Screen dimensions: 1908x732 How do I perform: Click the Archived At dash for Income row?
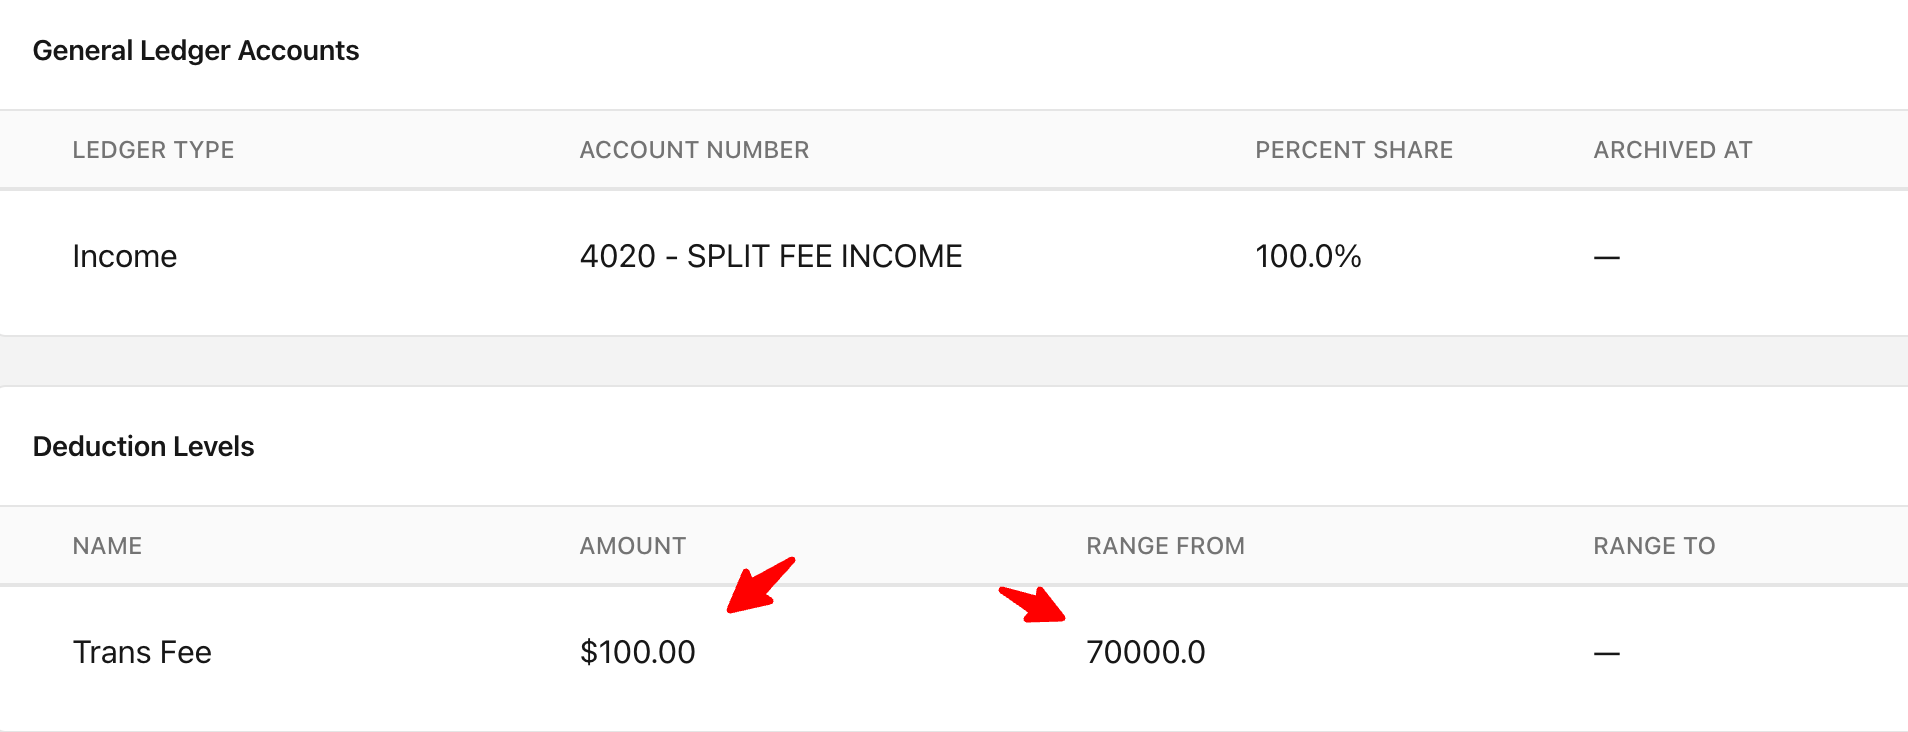tap(1607, 258)
